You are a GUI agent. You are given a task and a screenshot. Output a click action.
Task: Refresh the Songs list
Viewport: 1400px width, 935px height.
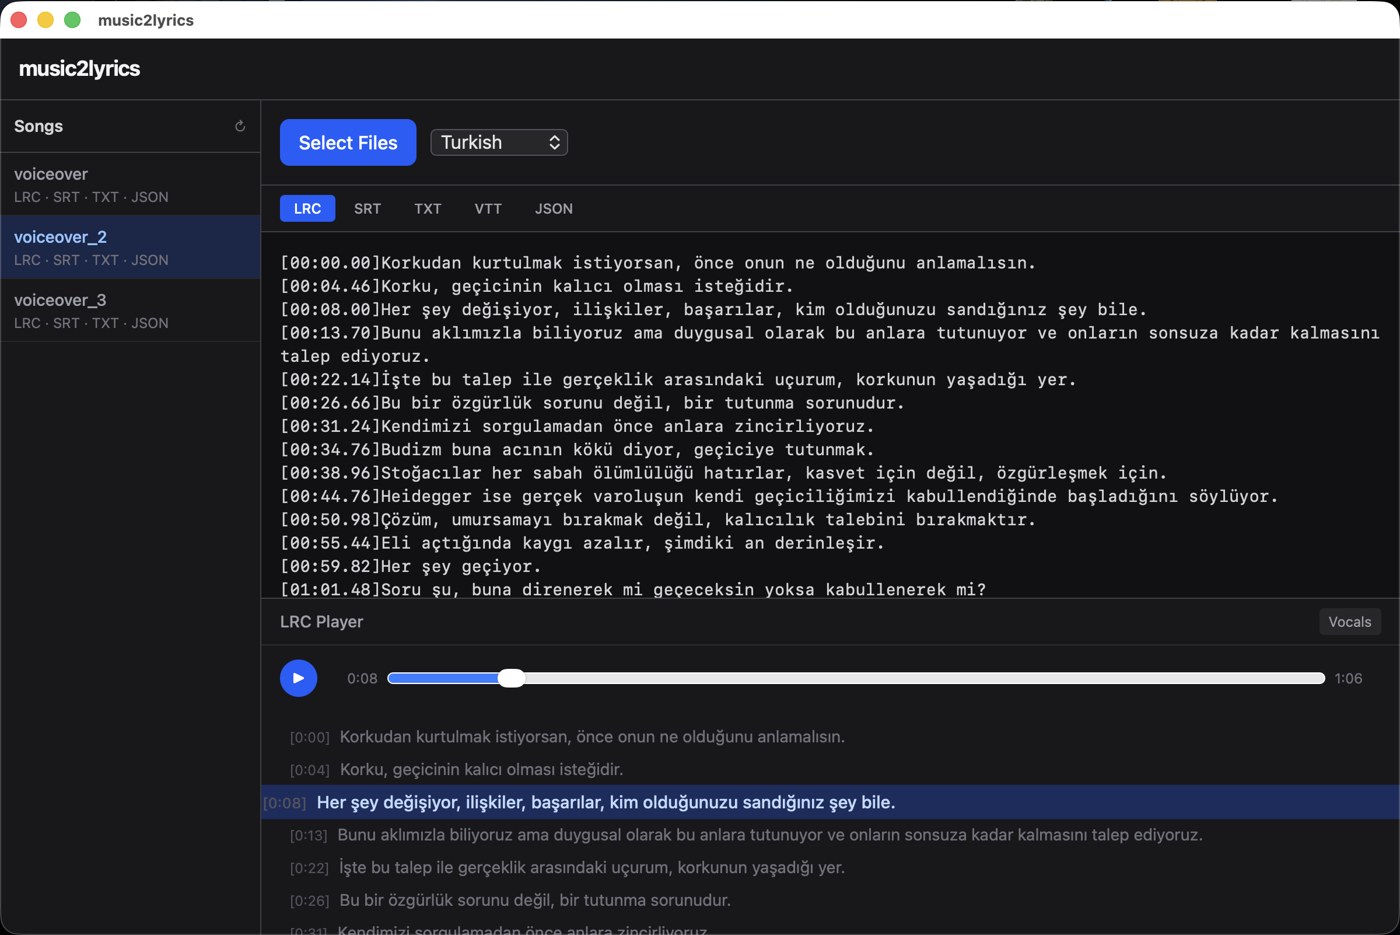point(240,126)
